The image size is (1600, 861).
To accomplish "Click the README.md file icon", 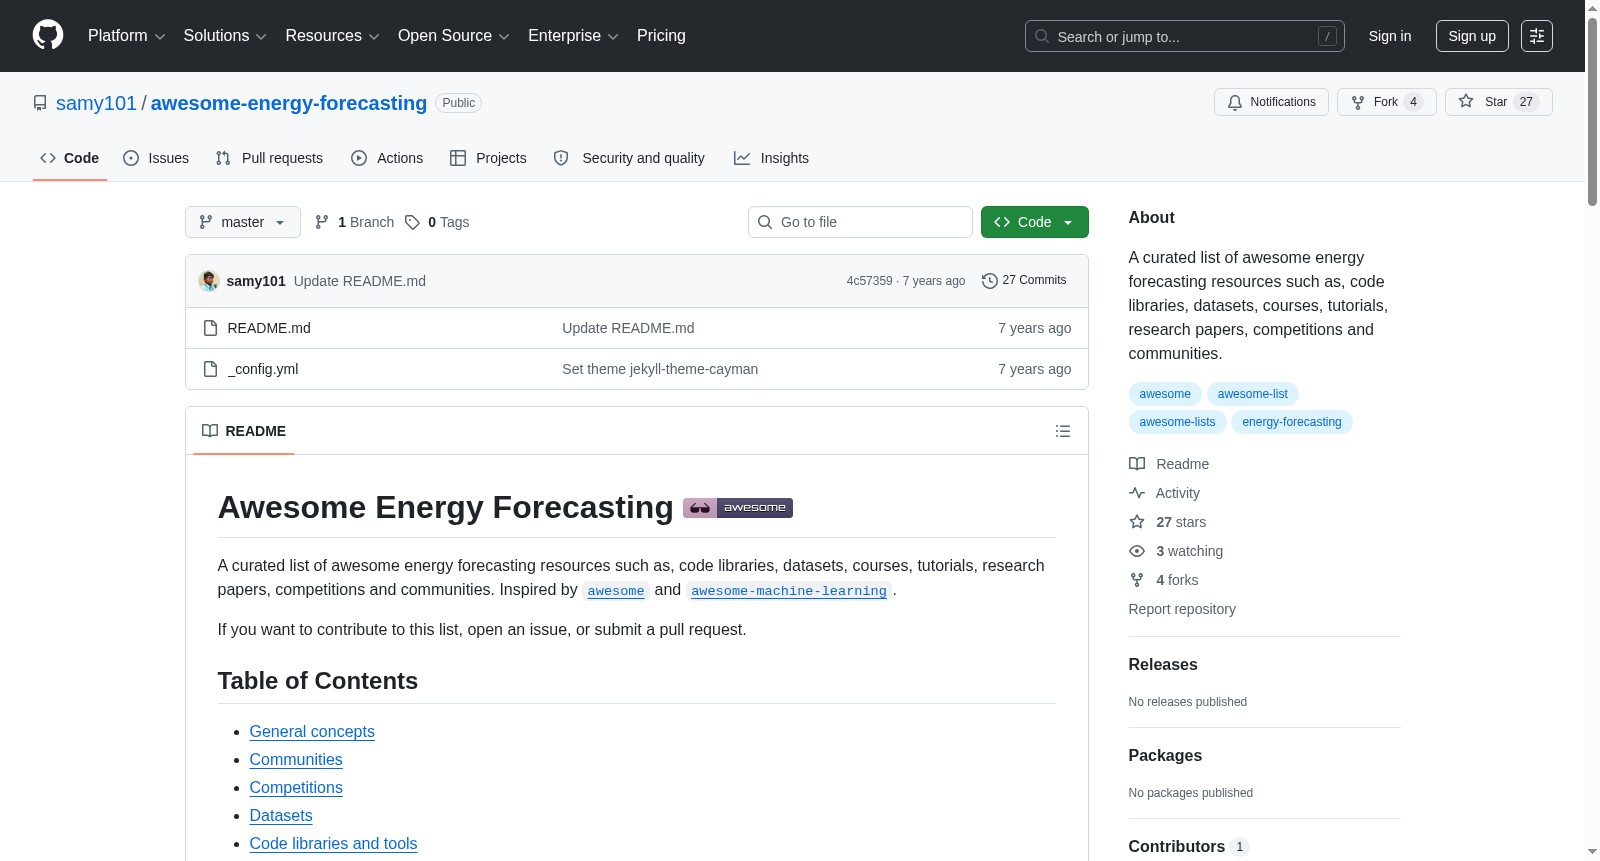I will pyautogui.click(x=210, y=328).
